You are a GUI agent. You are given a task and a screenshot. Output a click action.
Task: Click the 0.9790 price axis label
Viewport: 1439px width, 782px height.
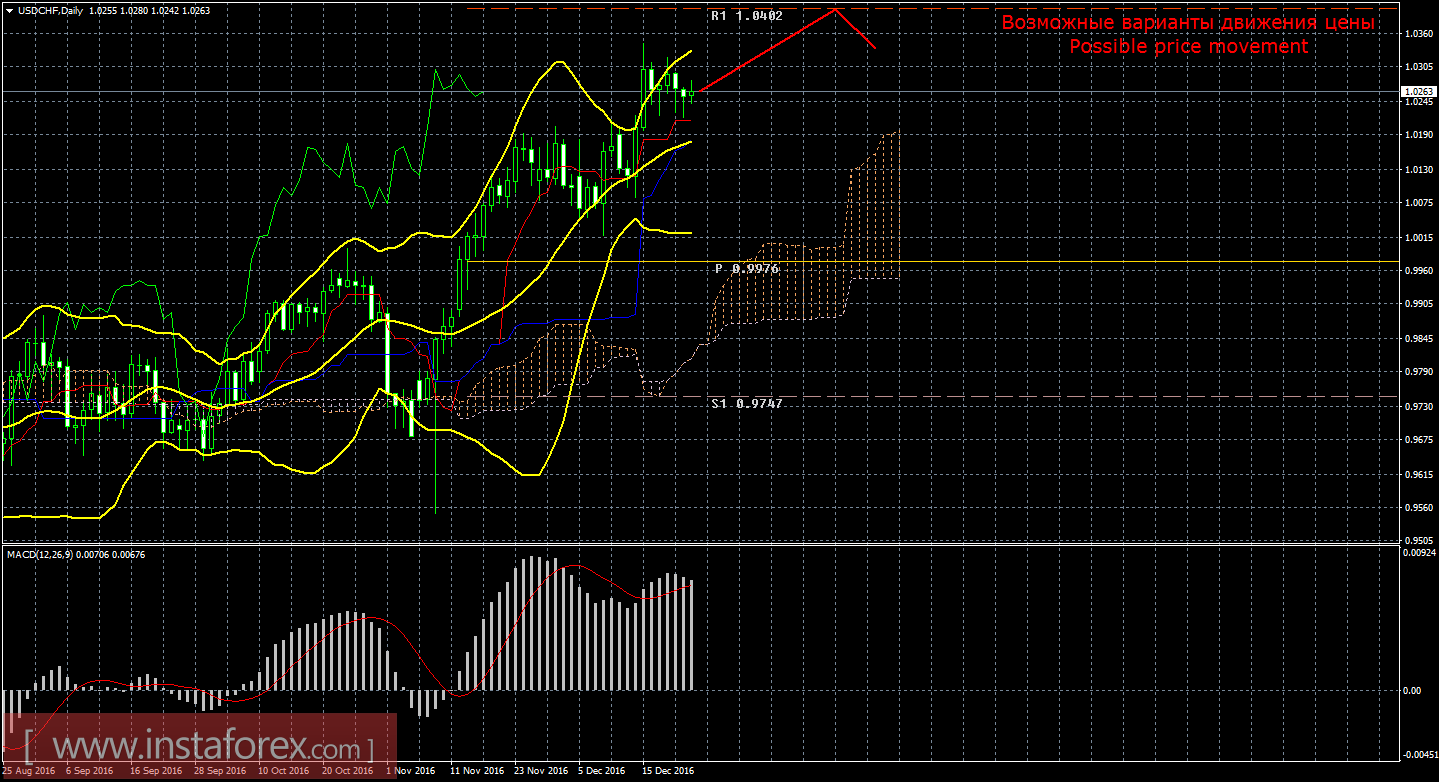coord(1418,372)
